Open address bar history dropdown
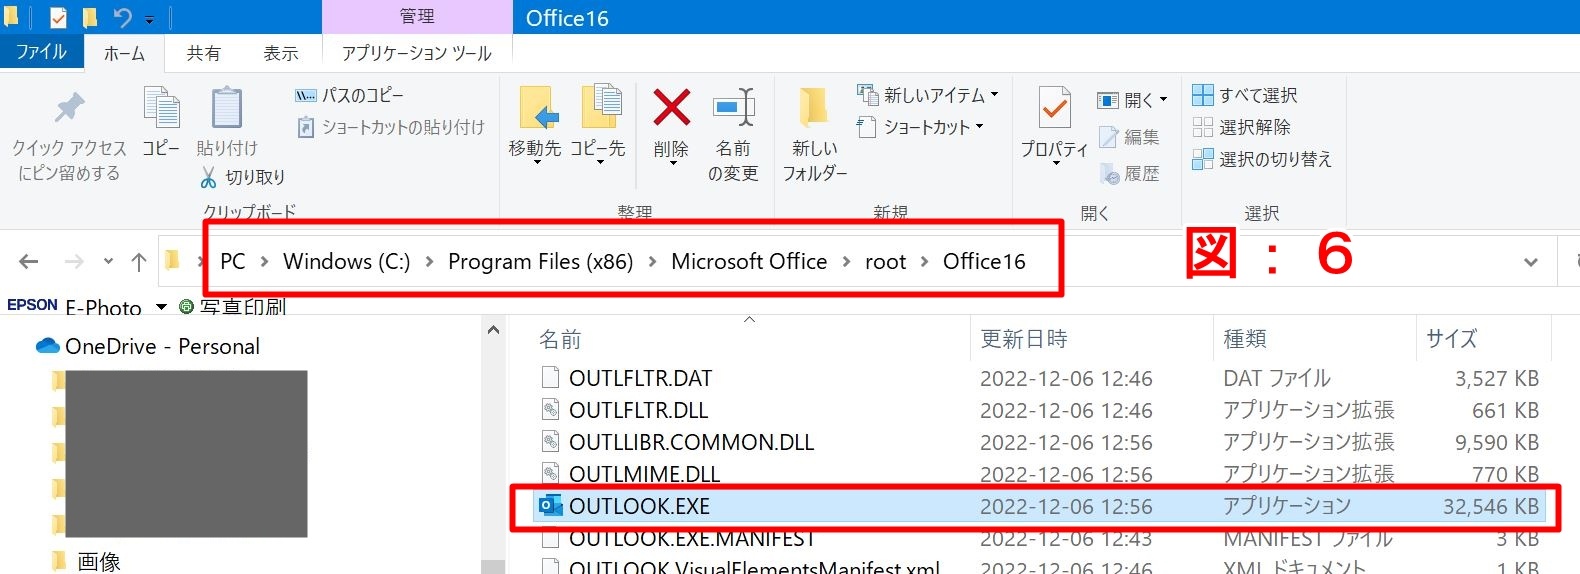 pyautogui.click(x=1530, y=262)
